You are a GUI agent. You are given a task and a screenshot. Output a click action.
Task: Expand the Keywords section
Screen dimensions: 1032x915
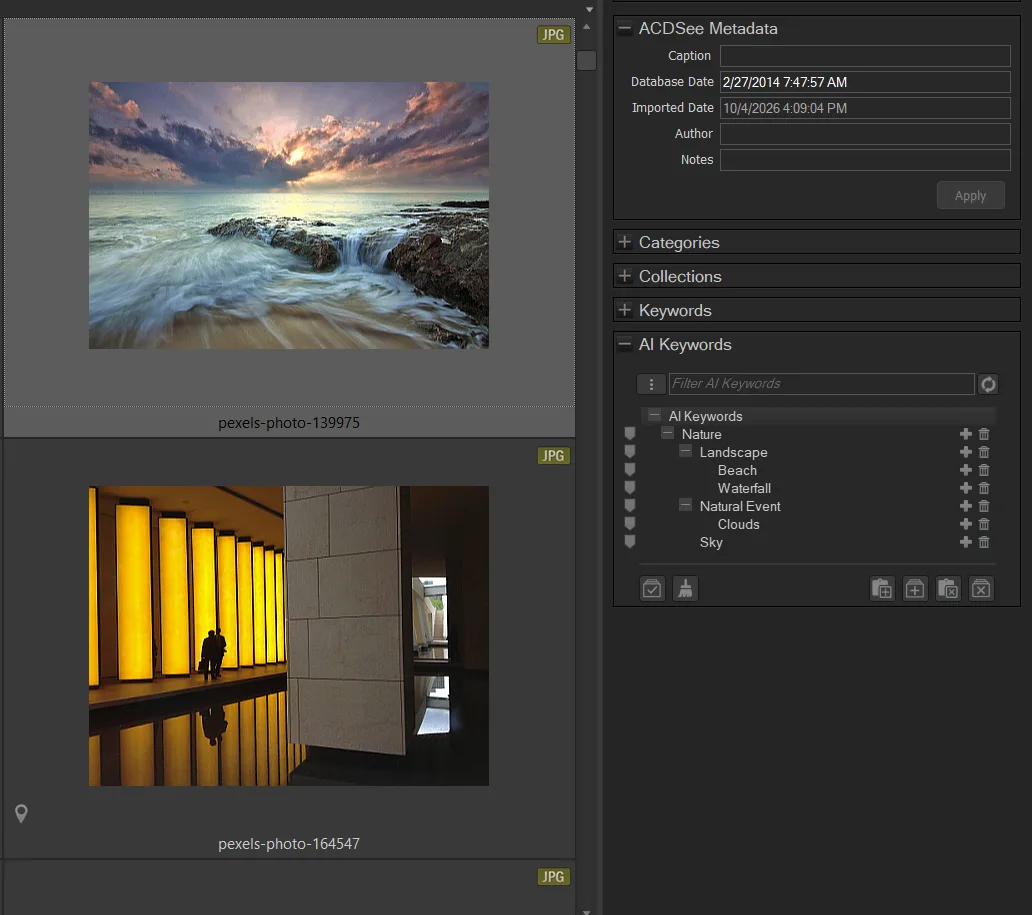coord(625,310)
